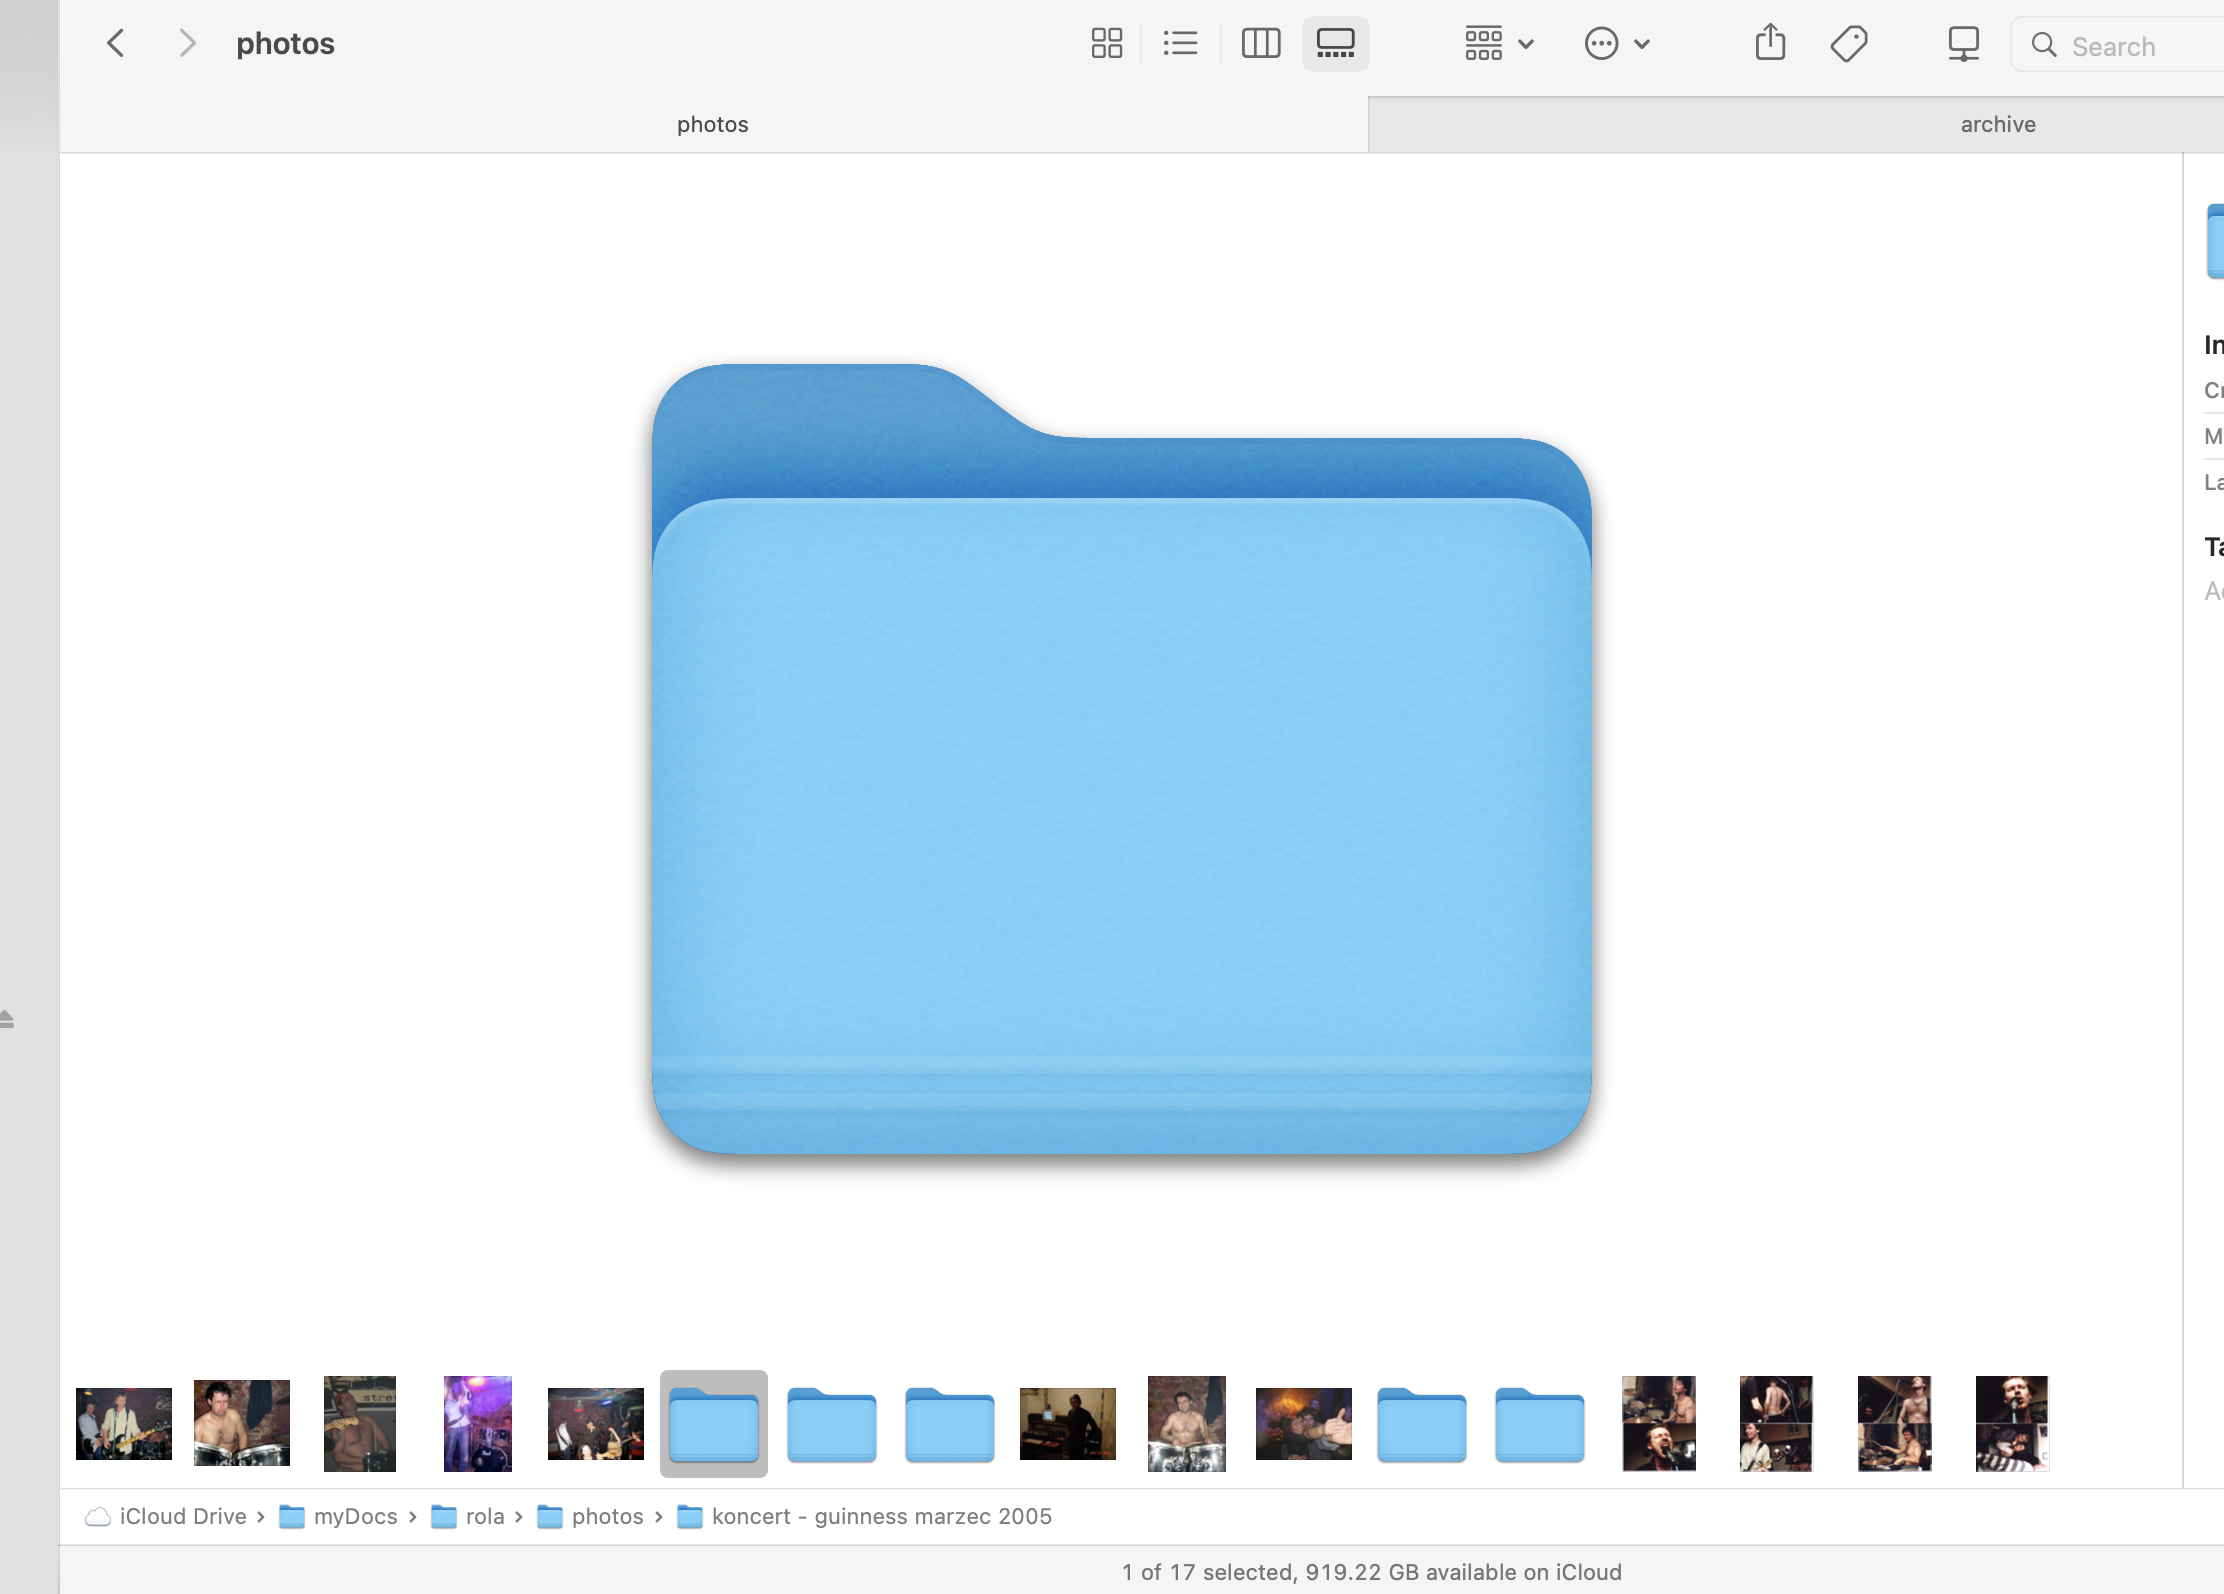
Task: Open the more actions menu
Action: [x=1601, y=43]
